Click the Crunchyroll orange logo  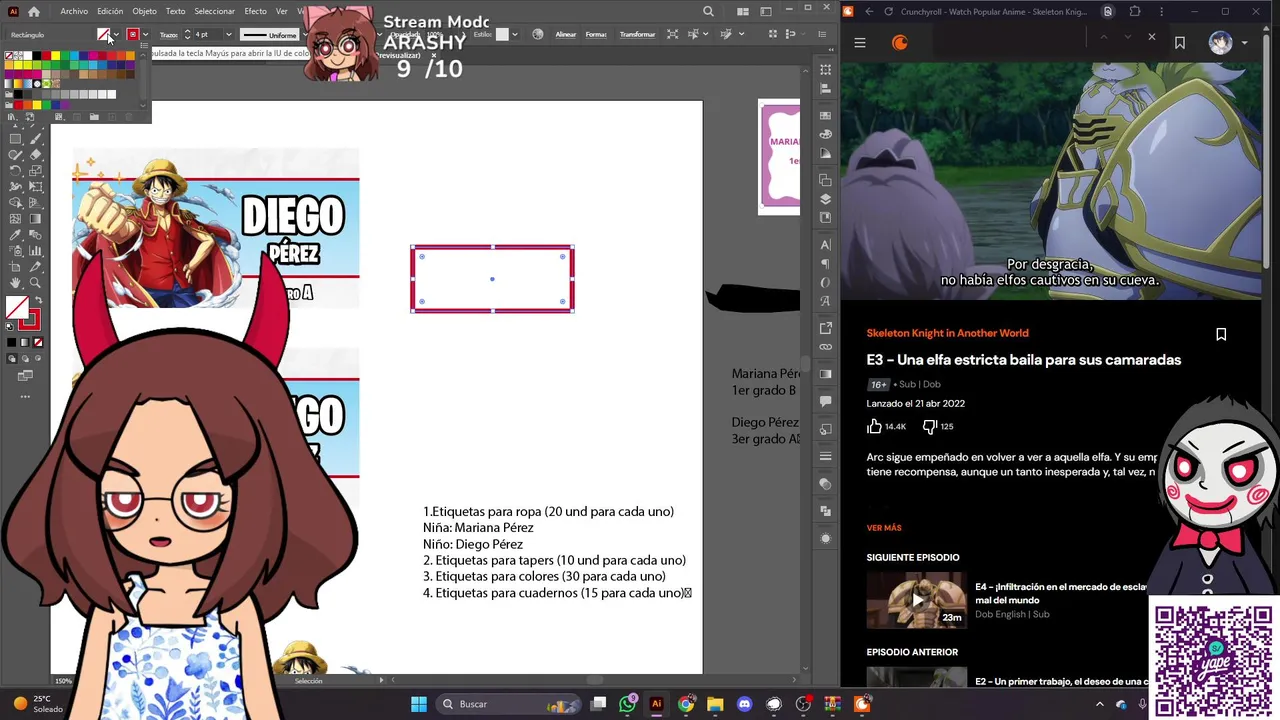[900, 43]
